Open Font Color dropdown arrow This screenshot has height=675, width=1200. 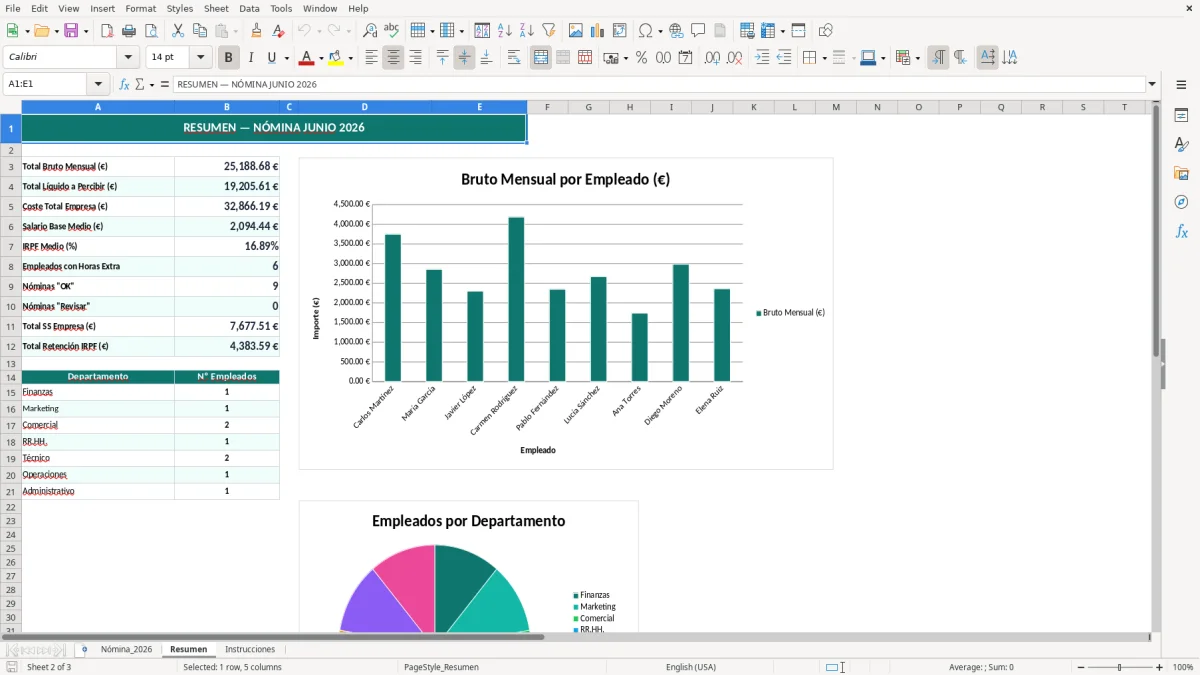320,58
